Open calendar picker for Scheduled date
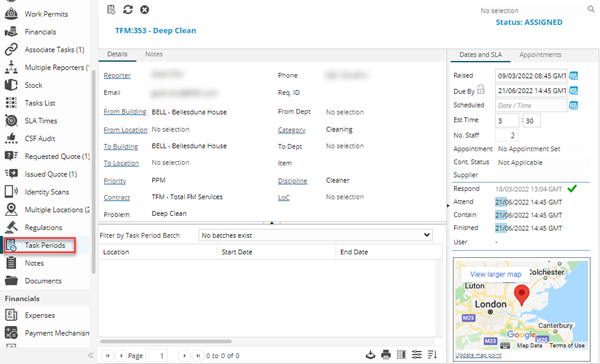Viewport: 600px width, 364px height. click(573, 105)
